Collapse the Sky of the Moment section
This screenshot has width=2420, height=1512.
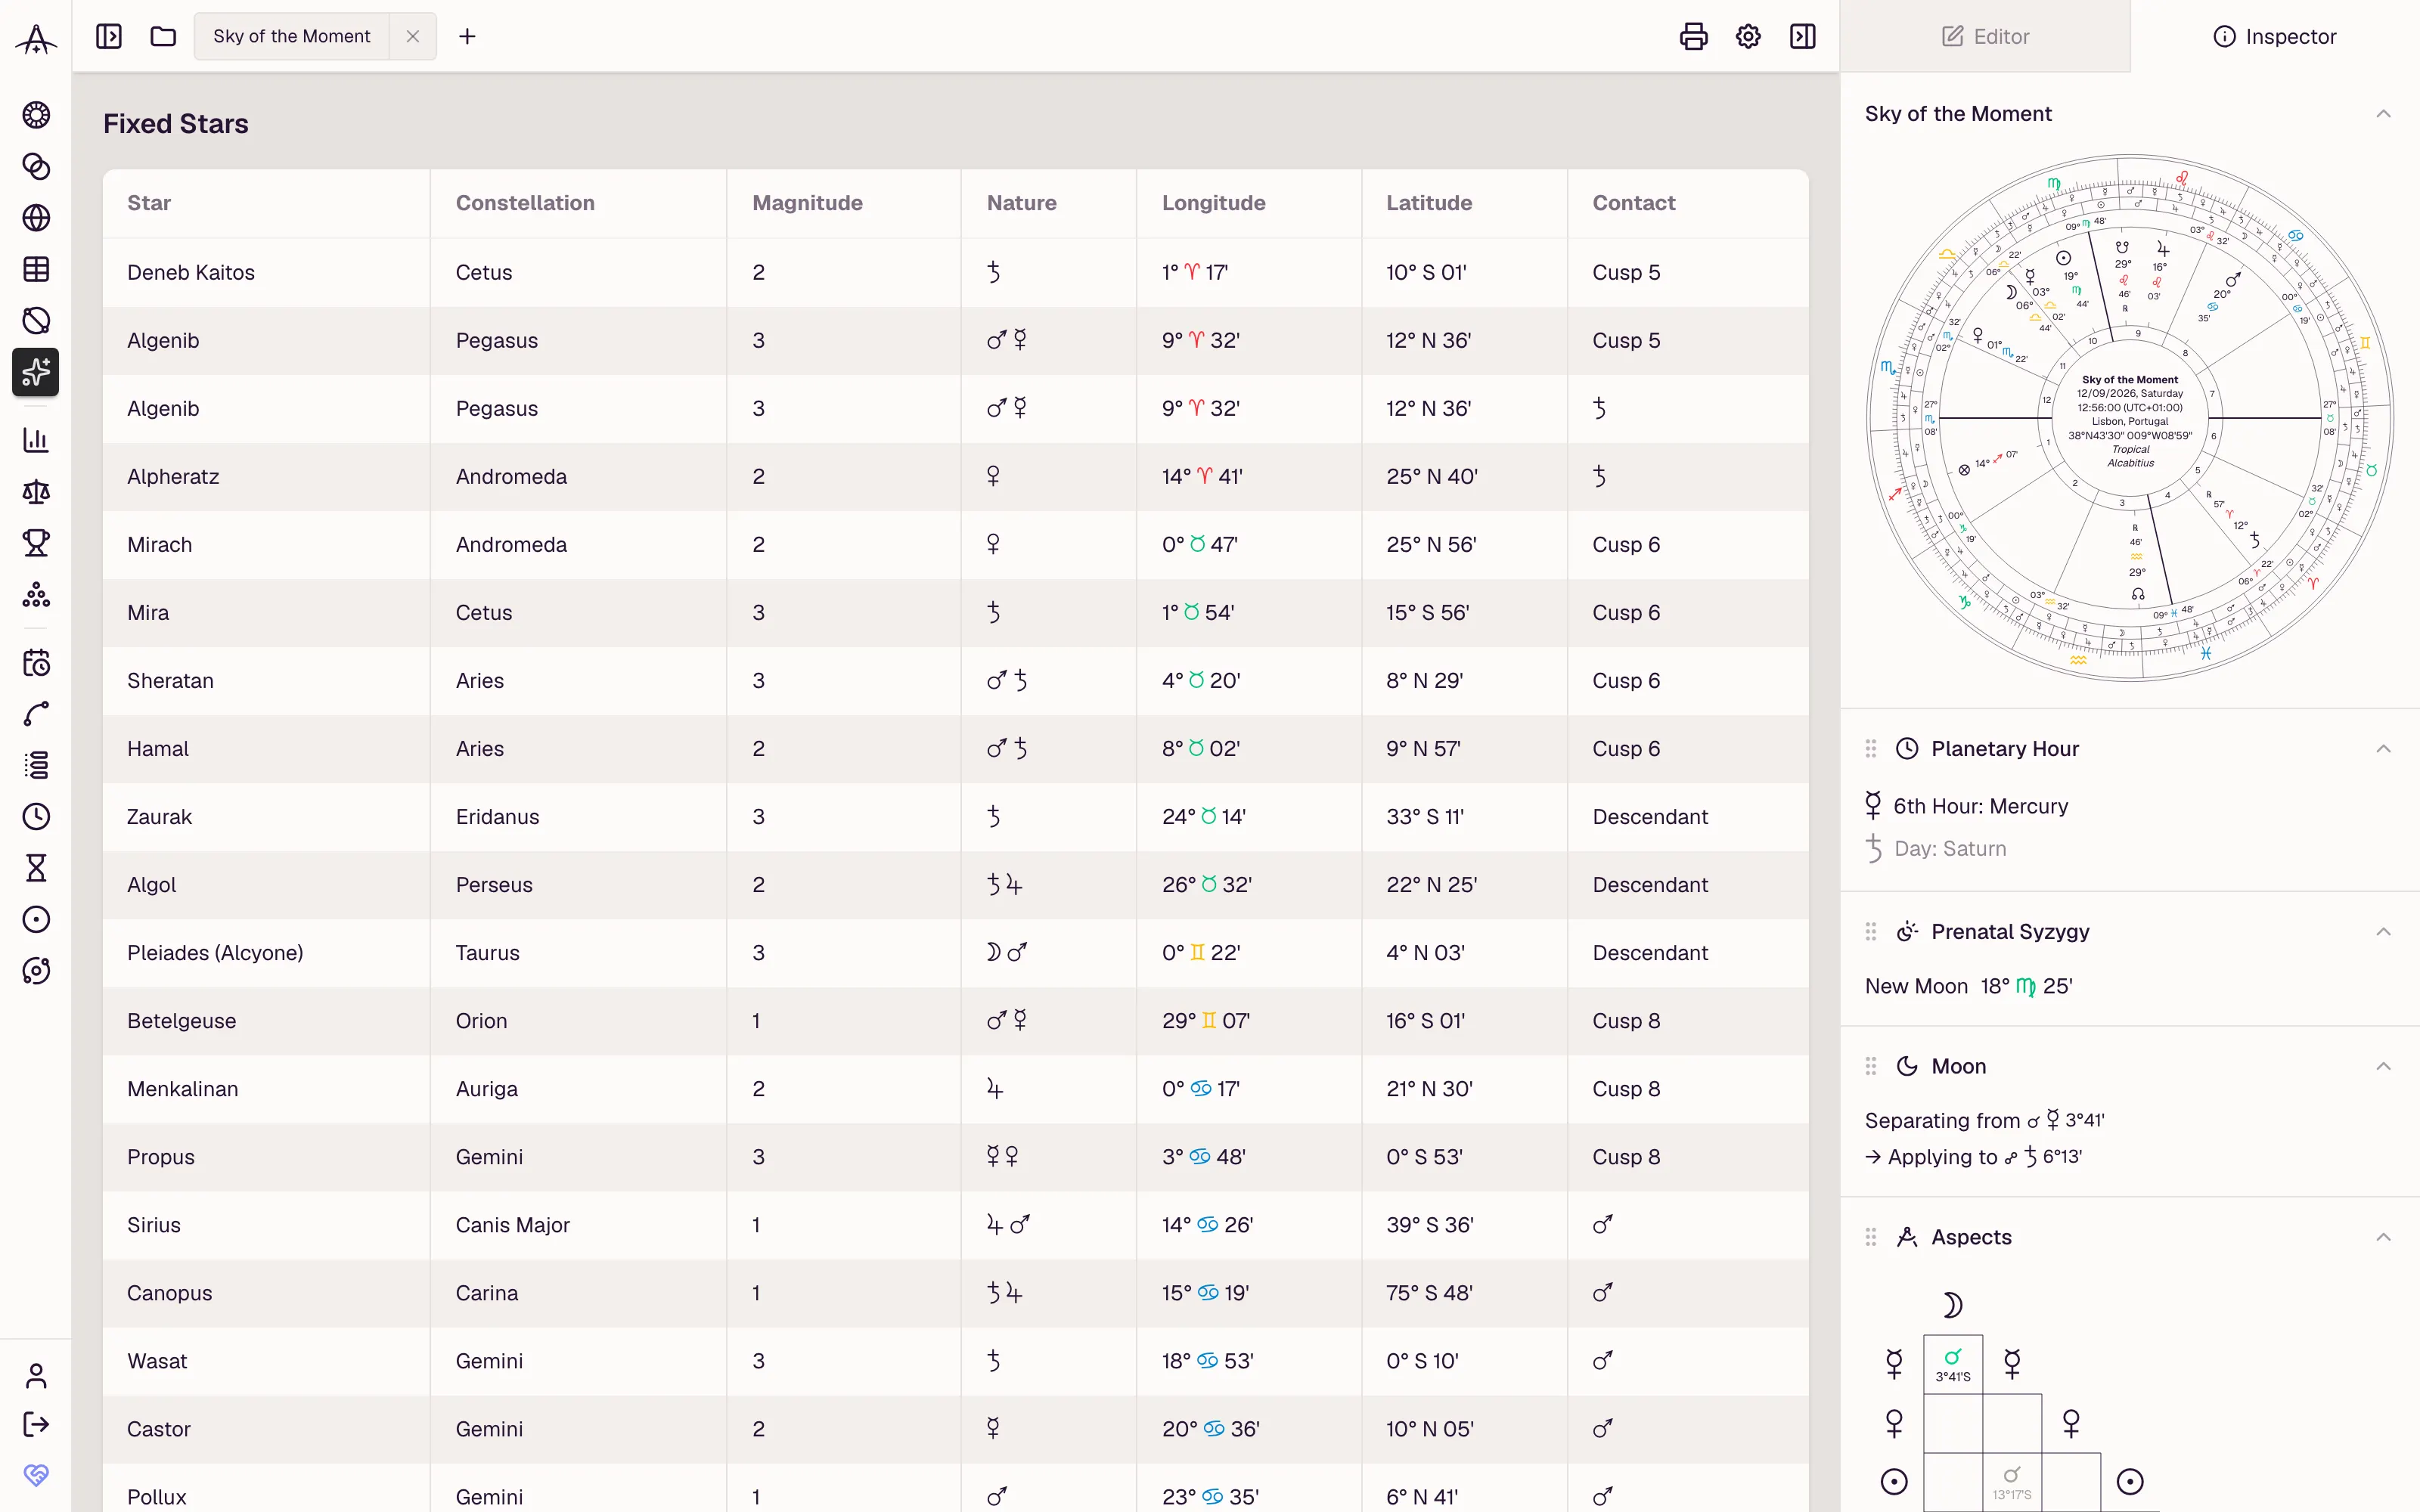coord(2384,114)
